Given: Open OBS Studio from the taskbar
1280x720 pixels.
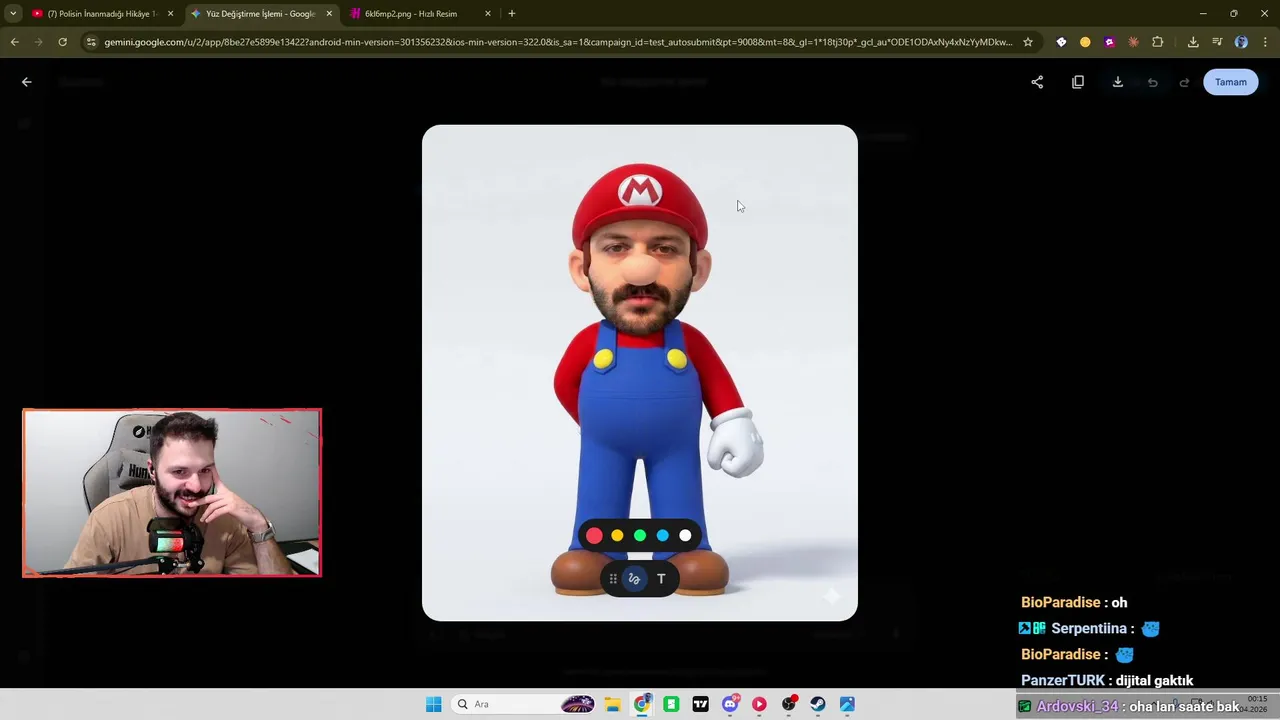Looking at the screenshot, I should point(789,704).
